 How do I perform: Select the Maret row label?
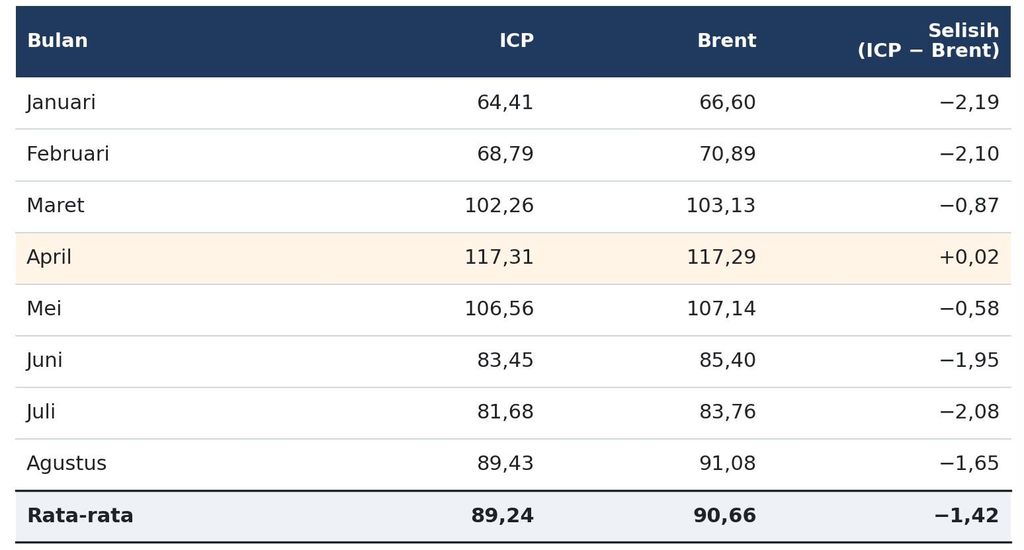(x=56, y=206)
